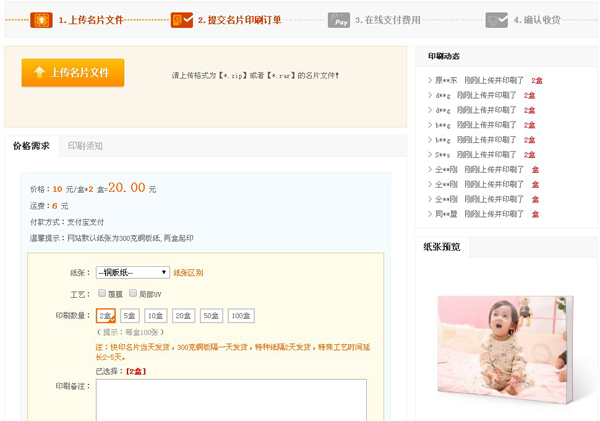Enable the 覆膜 checkbox
600x421 pixels.
[x=102, y=293]
